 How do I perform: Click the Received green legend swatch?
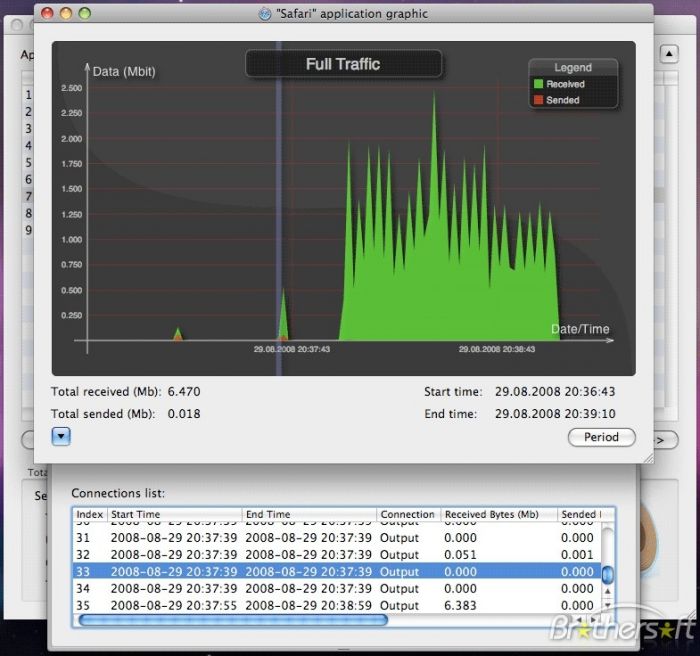(538, 84)
